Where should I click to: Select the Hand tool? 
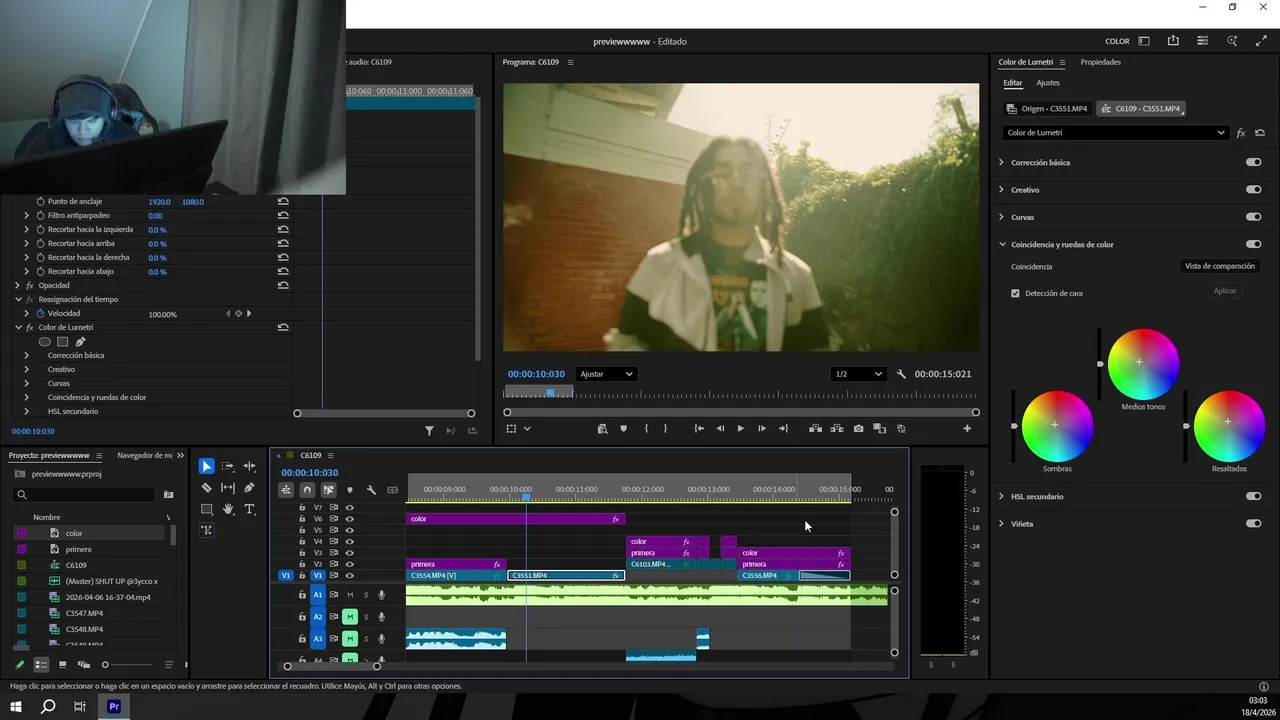click(x=228, y=509)
